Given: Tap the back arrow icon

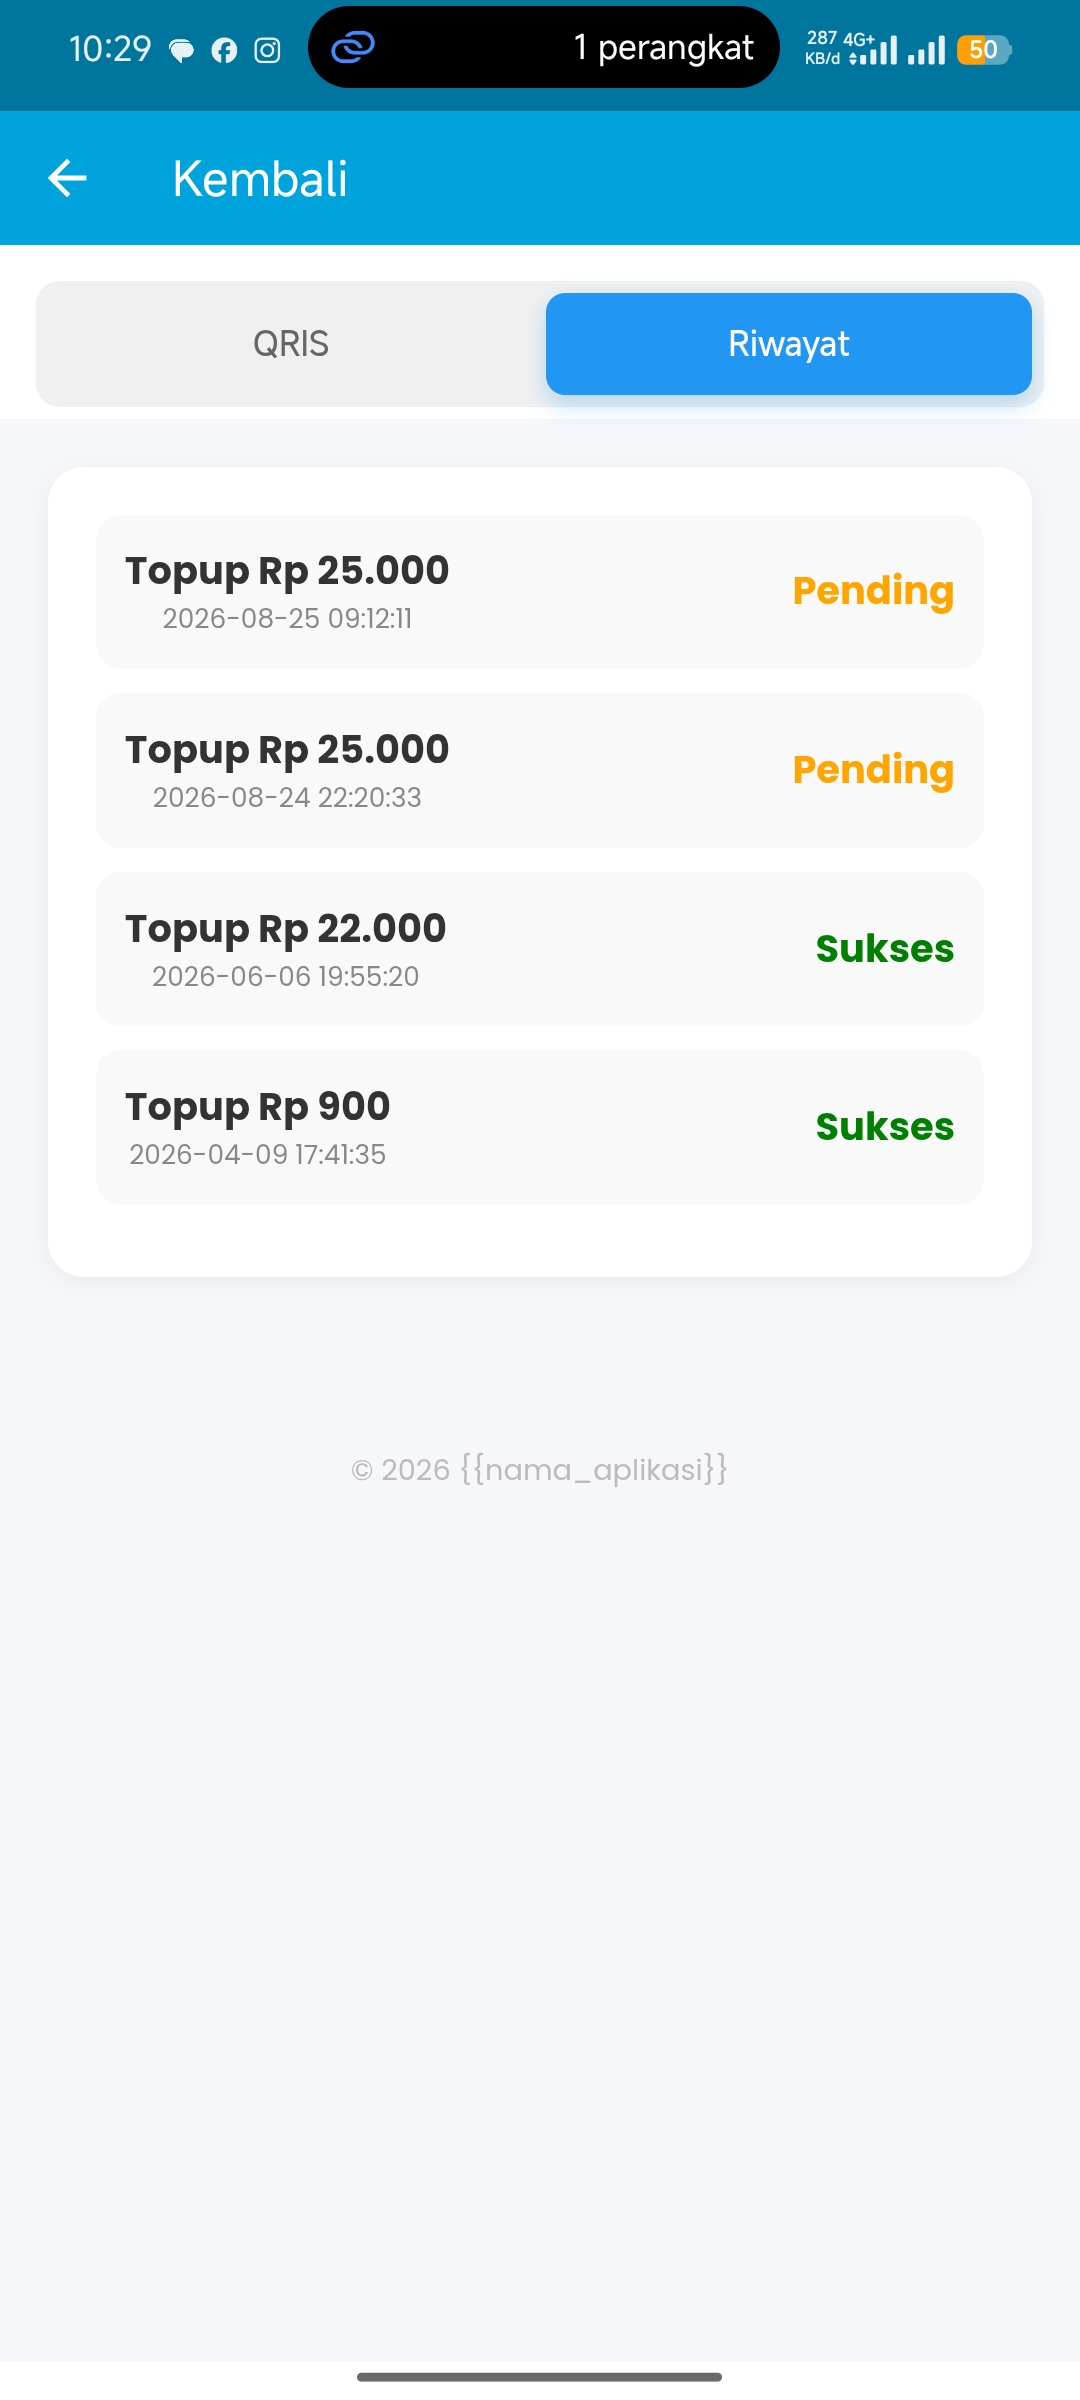Looking at the screenshot, I should tap(67, 179).
